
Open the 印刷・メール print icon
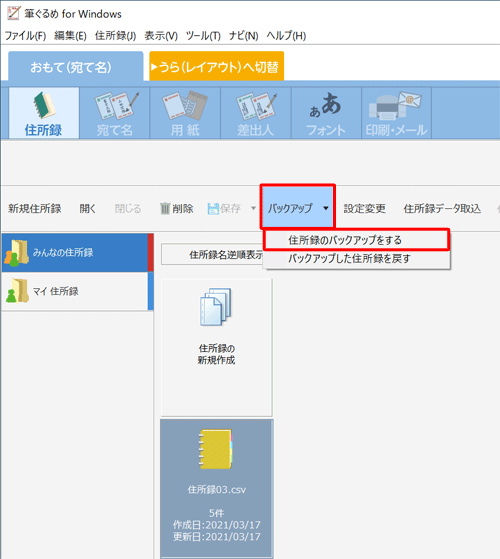pos(396,113)
